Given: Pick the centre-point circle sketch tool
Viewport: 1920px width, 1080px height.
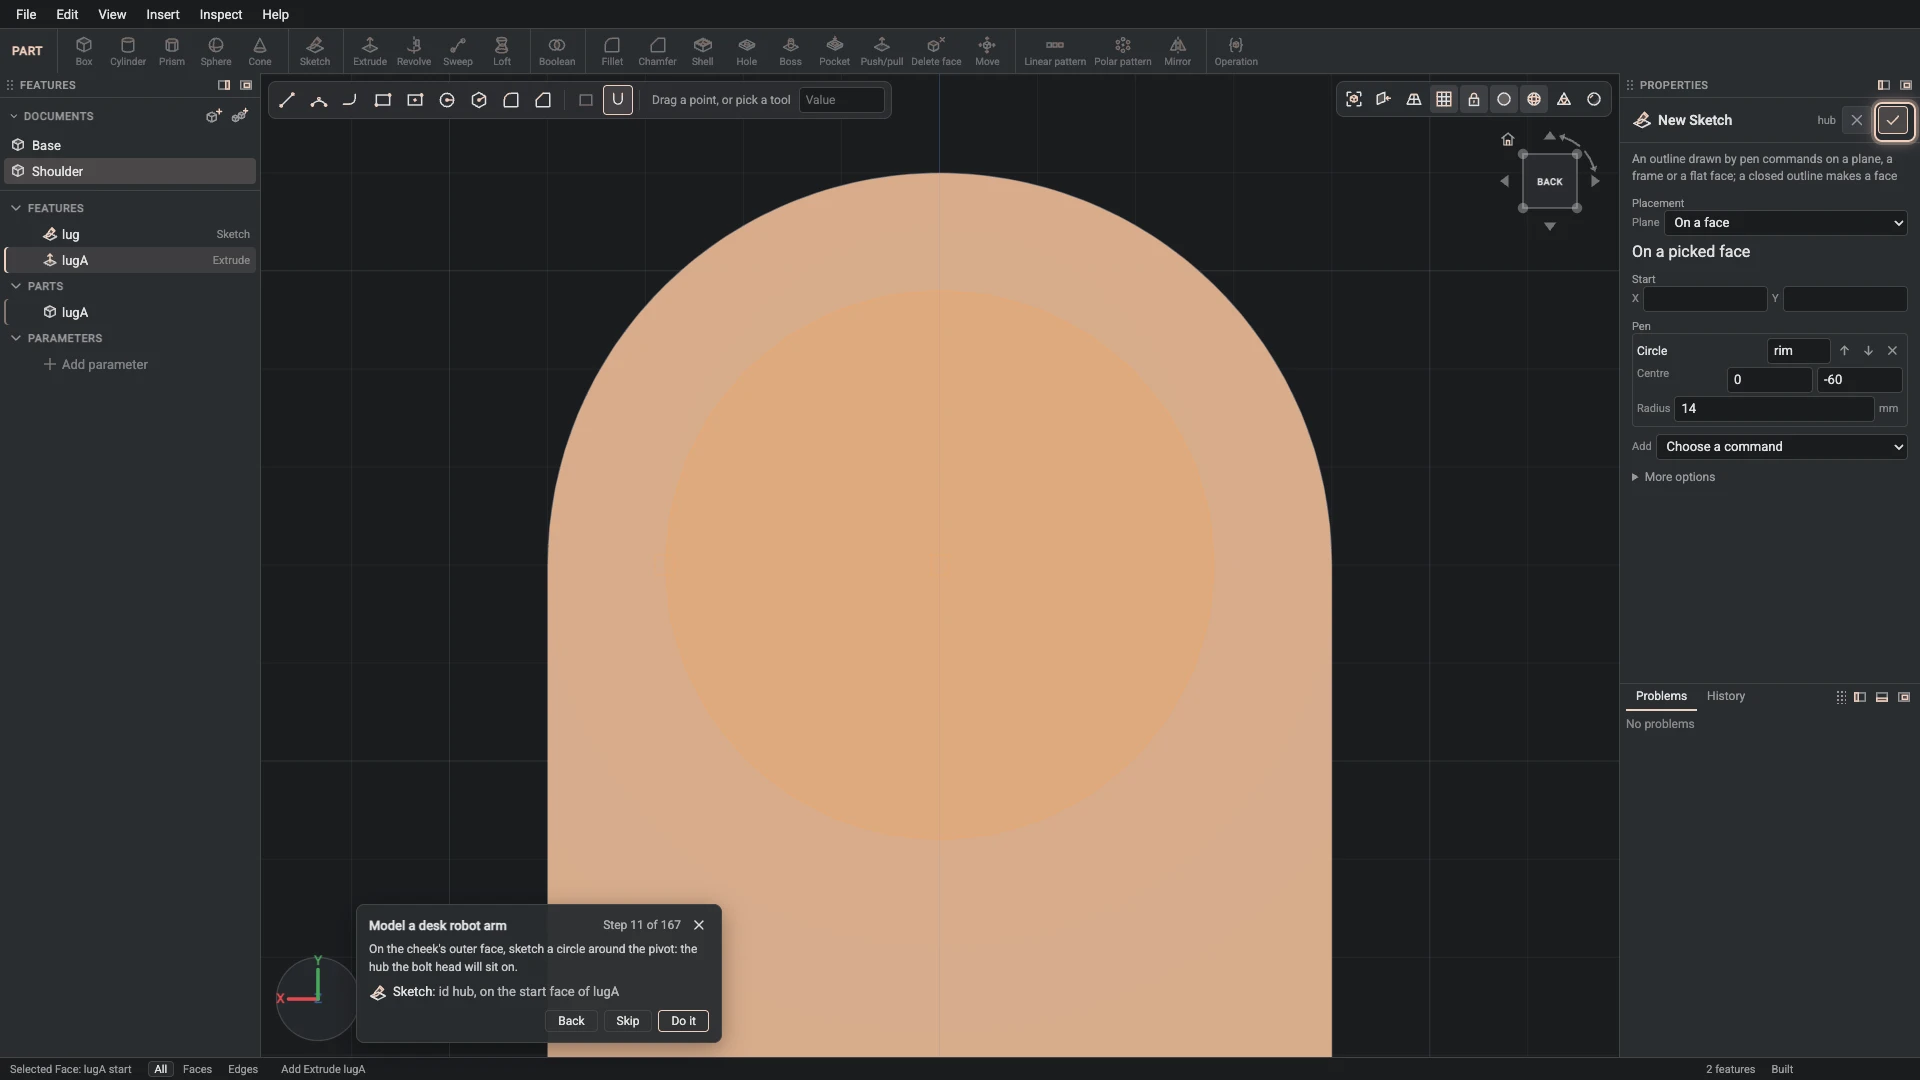Looking at the screenshot, I should tap(447, 100).
